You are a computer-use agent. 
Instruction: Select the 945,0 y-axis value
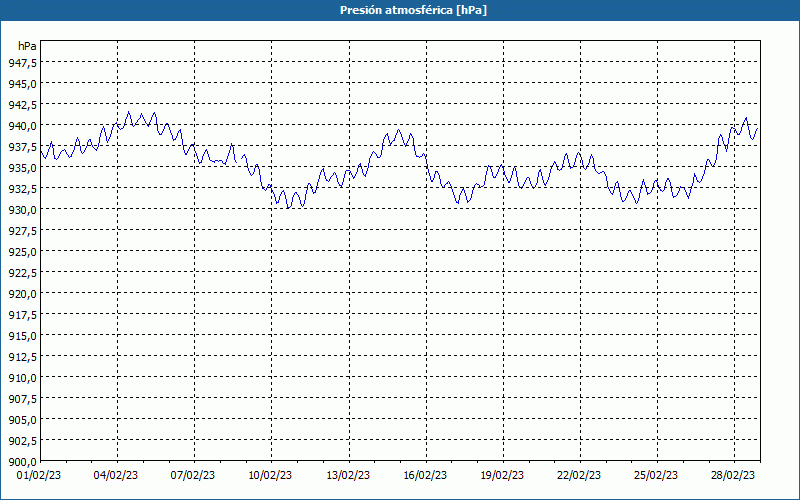(x=22, y=83)
